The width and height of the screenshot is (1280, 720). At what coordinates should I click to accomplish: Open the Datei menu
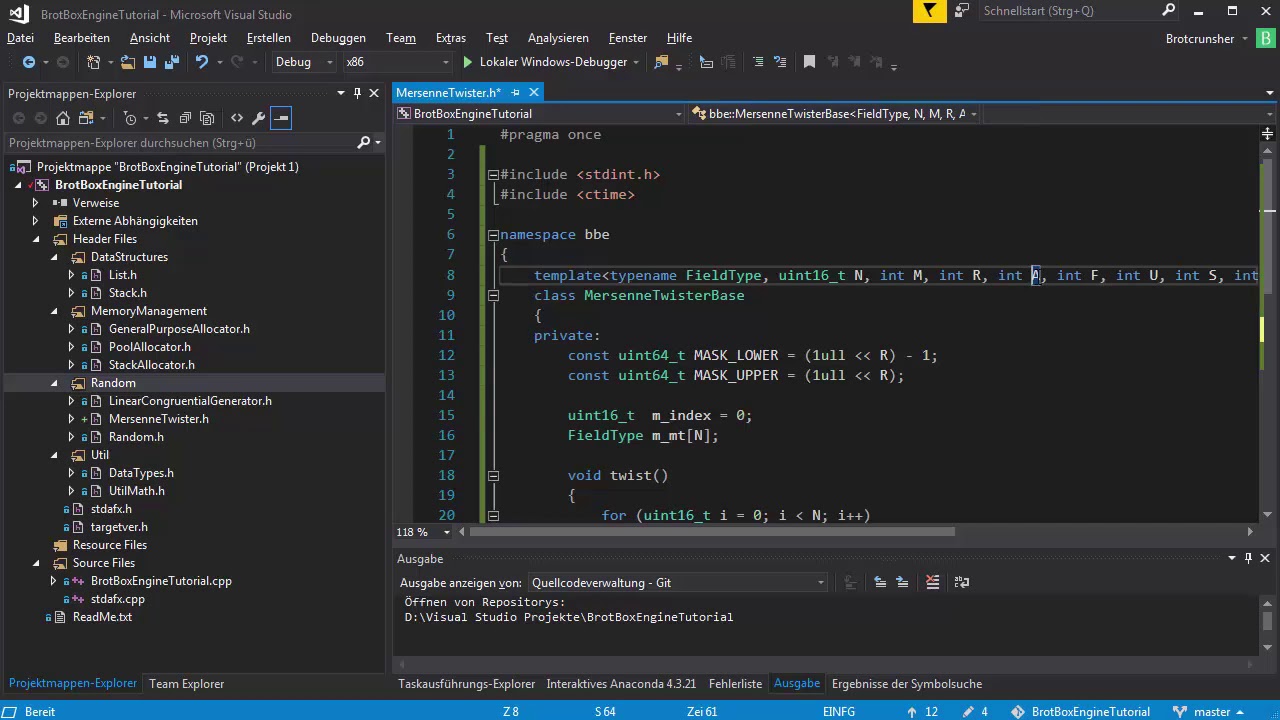(20, 38)
